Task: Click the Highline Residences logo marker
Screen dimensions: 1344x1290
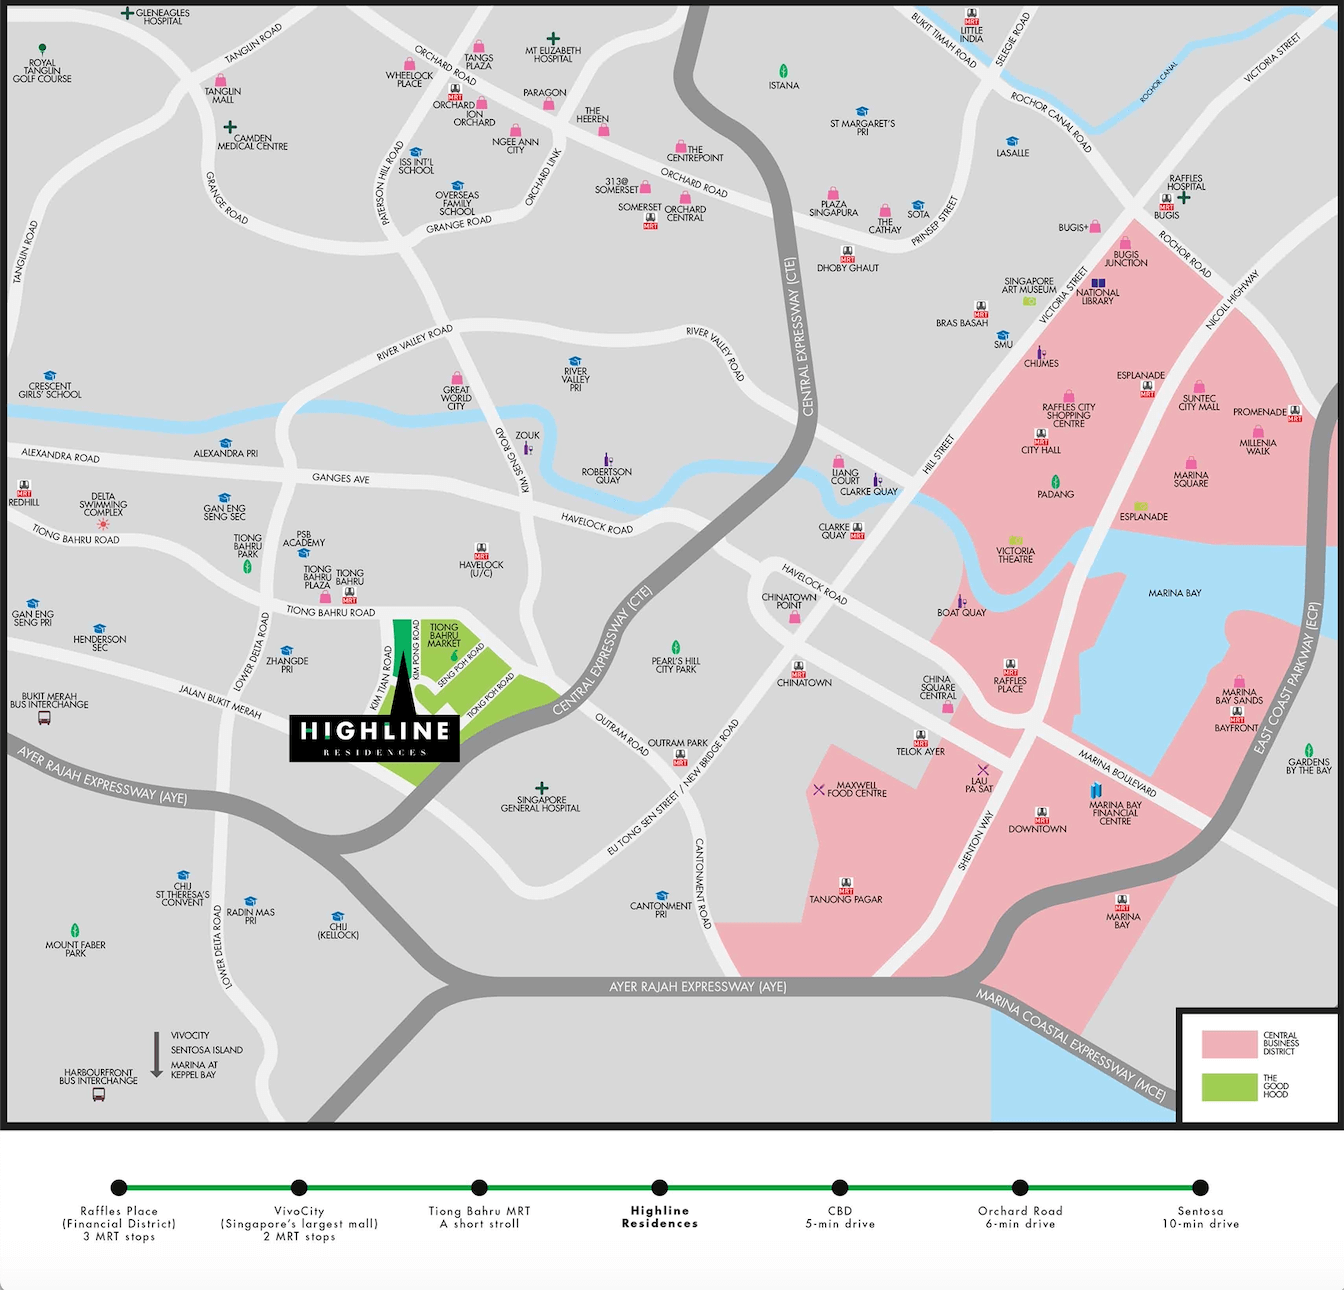Action: 374,738
